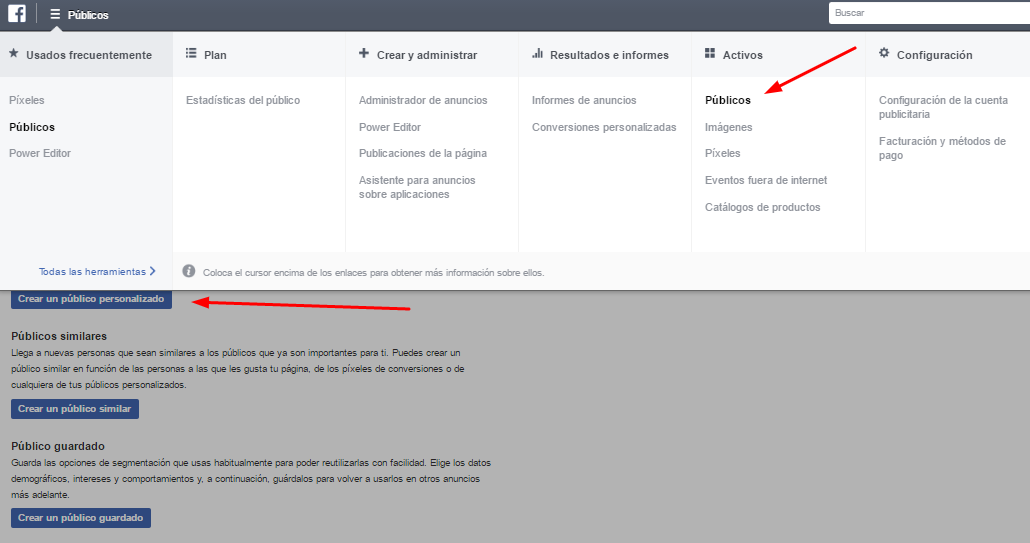Open Conversiones personalizadas
The width and height of the screenshot is (1030, 543).
coord(604,127)
